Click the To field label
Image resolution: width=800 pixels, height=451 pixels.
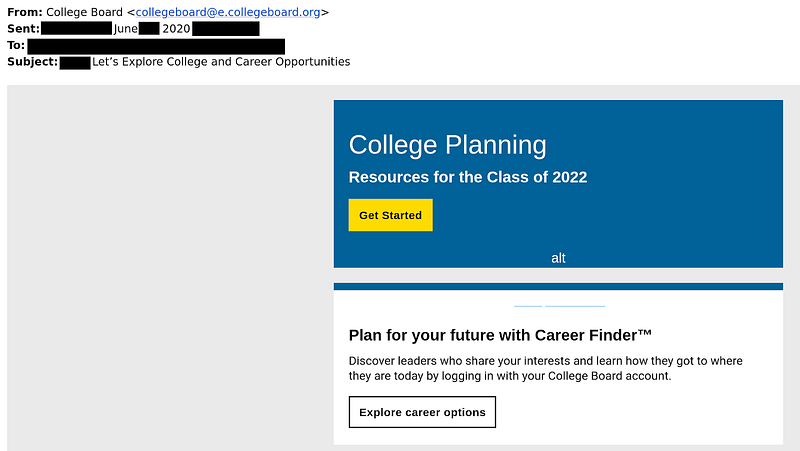tap(16, 45)
